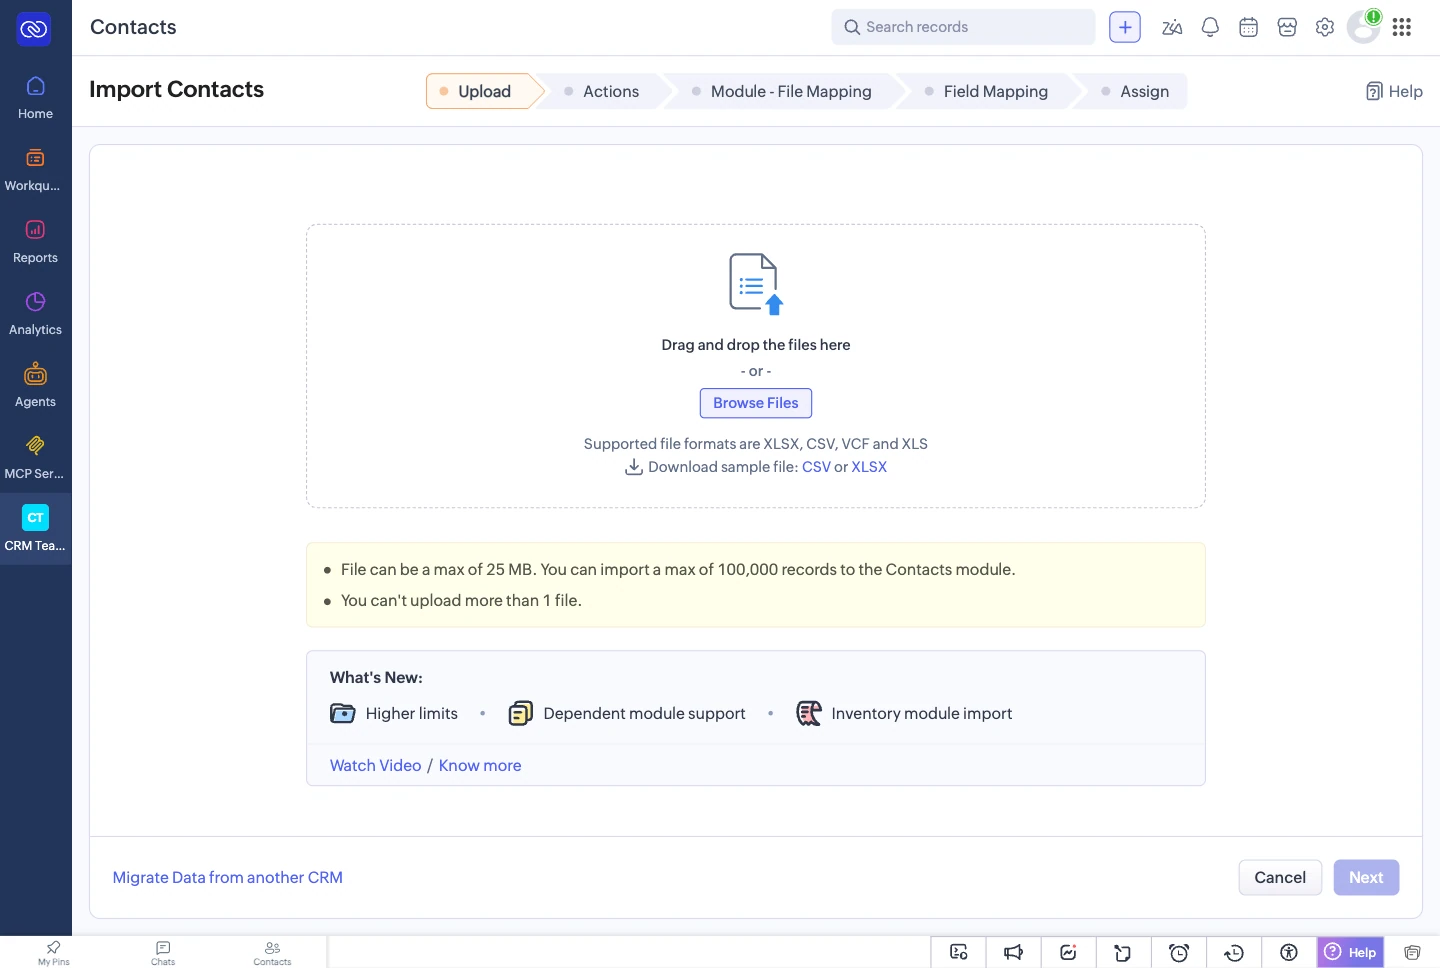This screenshot has height=968, width=1440.
Task: Select the Upload step
Action: pos(484,91)
